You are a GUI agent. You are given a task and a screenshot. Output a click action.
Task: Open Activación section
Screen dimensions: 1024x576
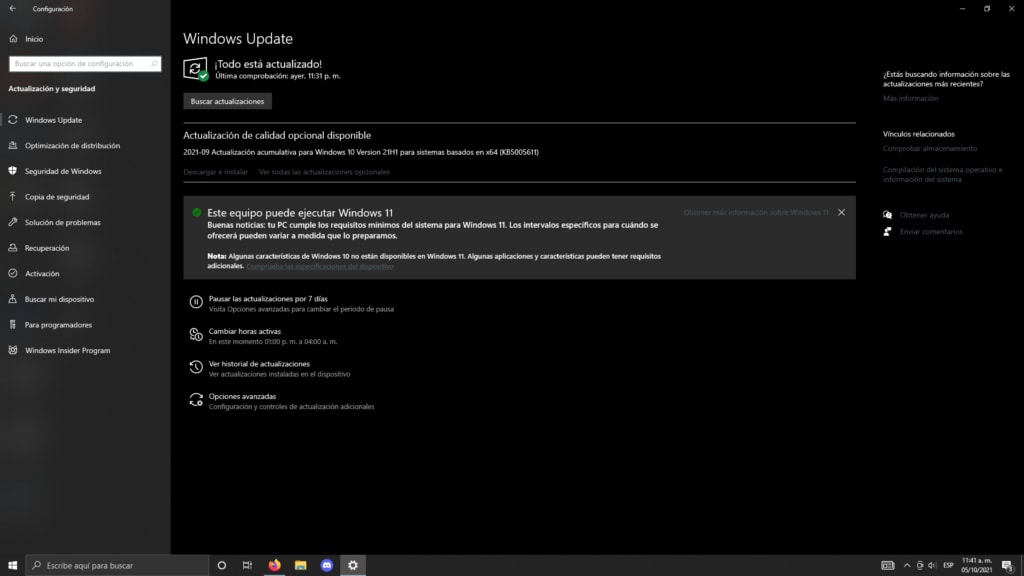[42, 274]
